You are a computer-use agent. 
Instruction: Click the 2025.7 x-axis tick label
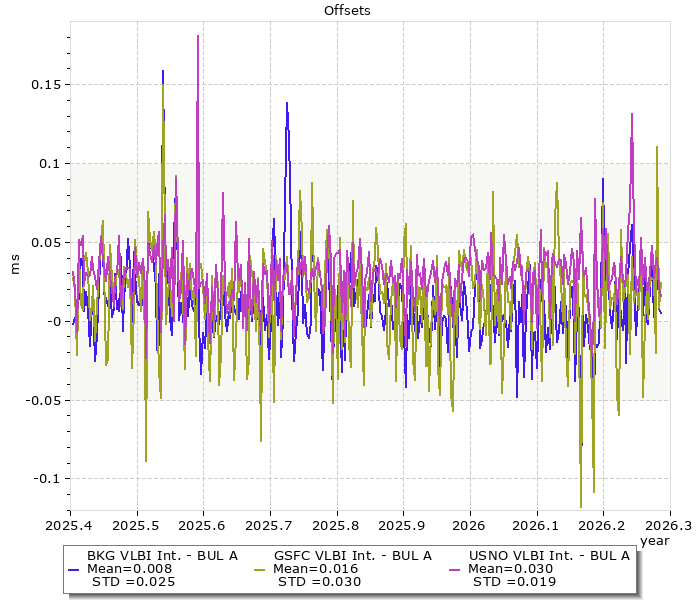click(x=270, y=524)
